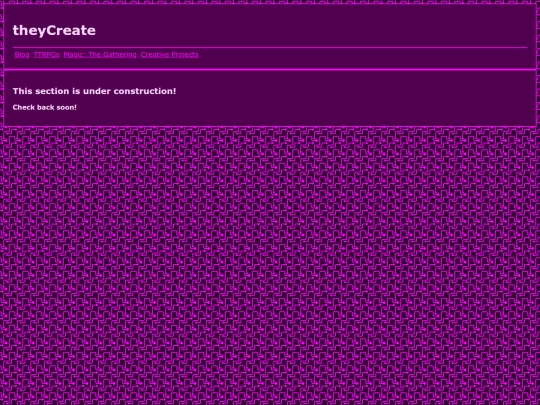Open the Blog navigation link

point(22,55)
